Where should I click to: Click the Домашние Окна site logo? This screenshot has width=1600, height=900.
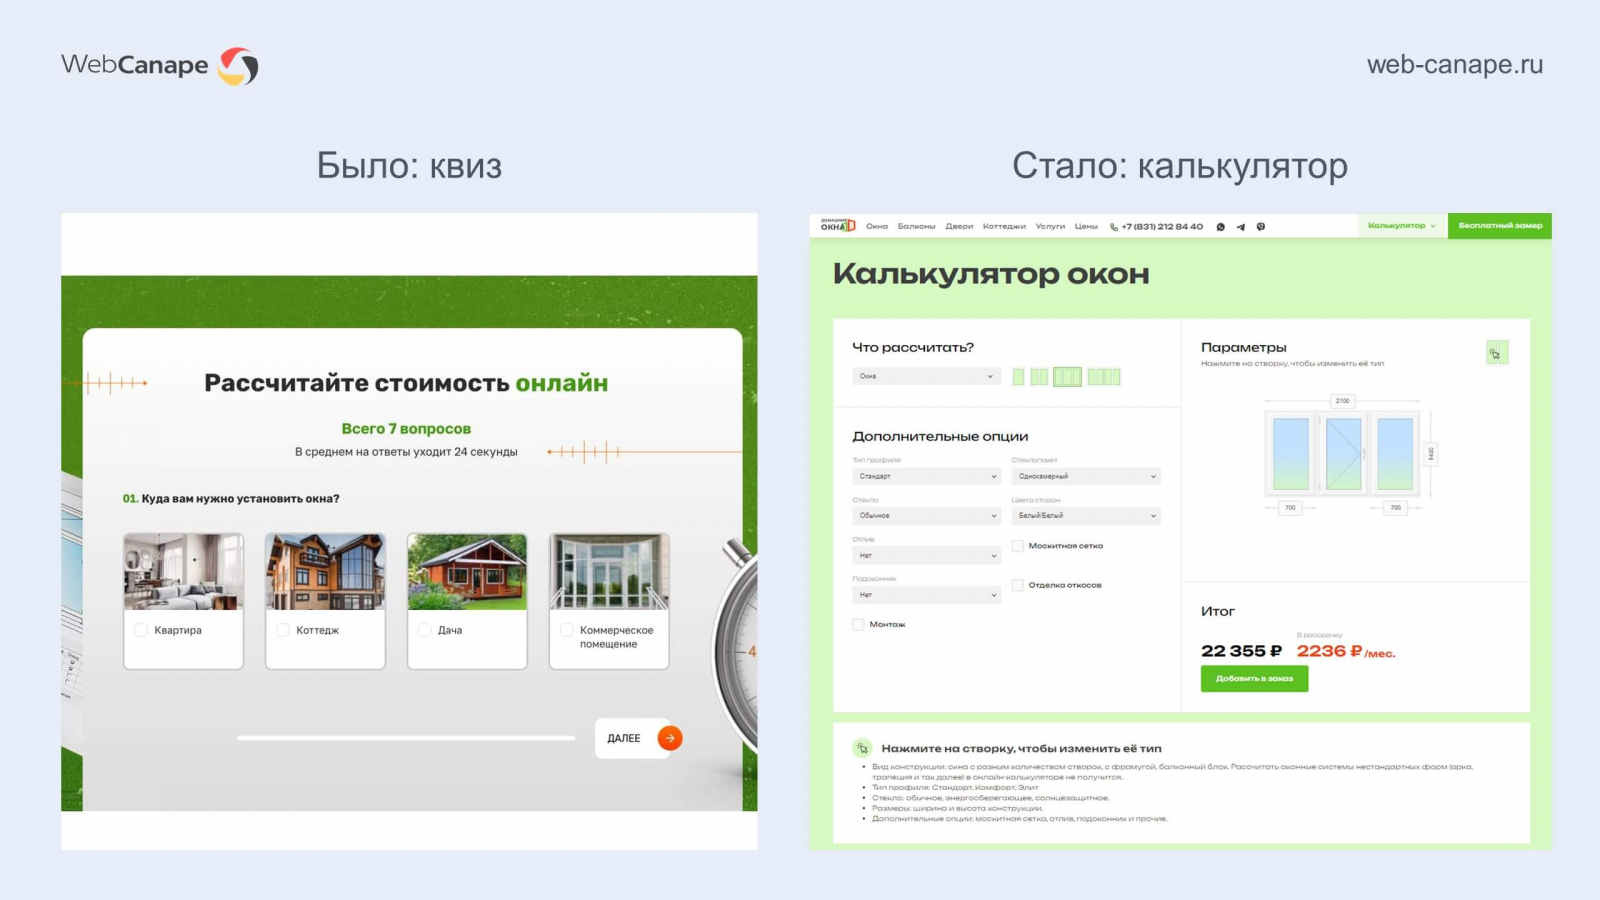pyautogui.click(x=838, y=226)
